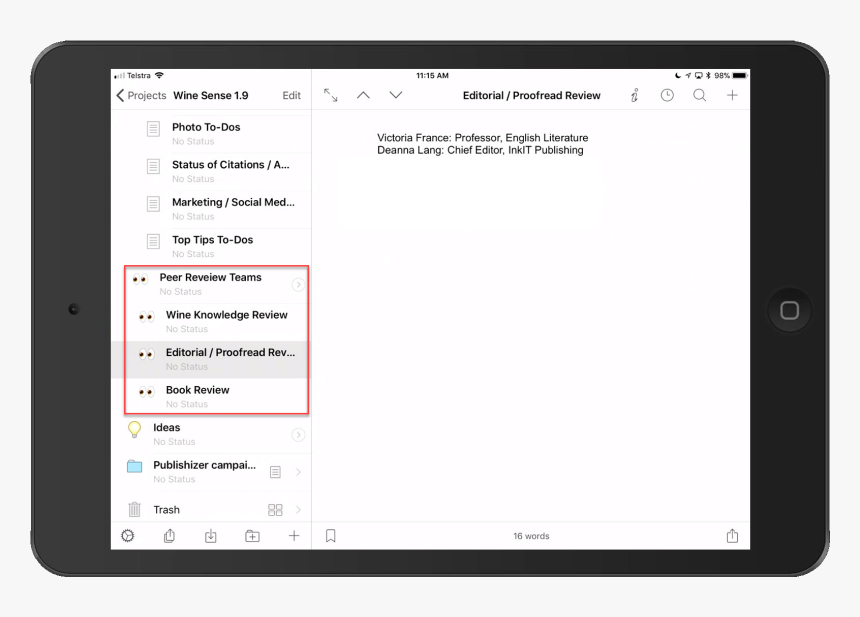Add a new folder with the folder-plus icon

(252, 536)
